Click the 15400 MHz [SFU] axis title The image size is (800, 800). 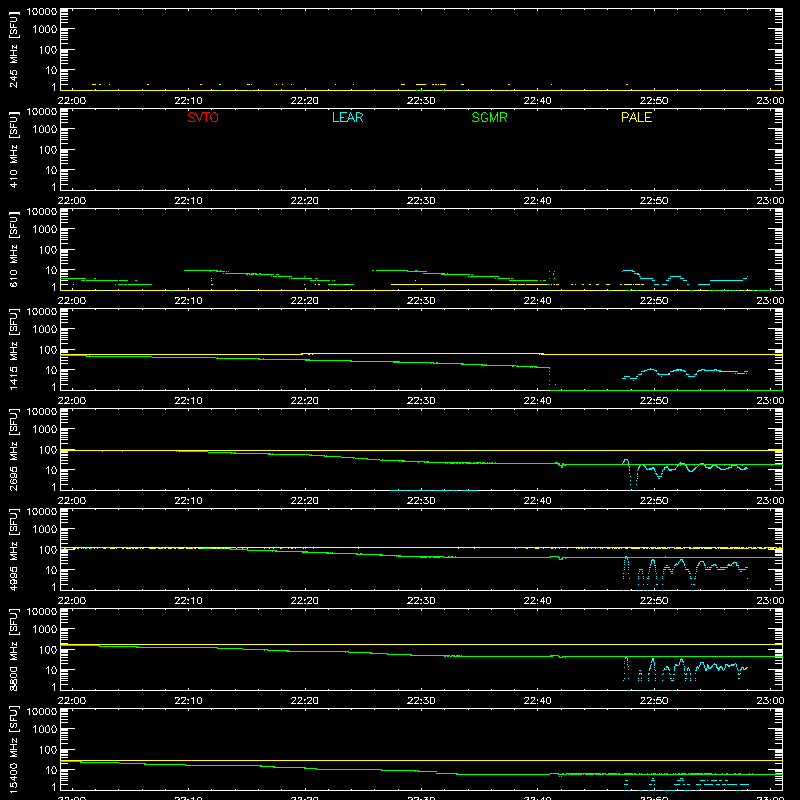13,750
